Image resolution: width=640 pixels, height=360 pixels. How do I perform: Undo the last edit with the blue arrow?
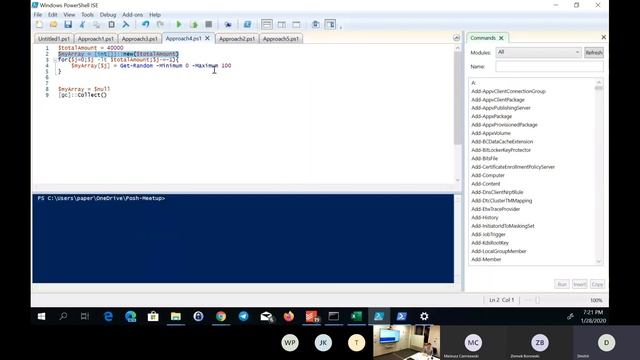pos(145,24)
